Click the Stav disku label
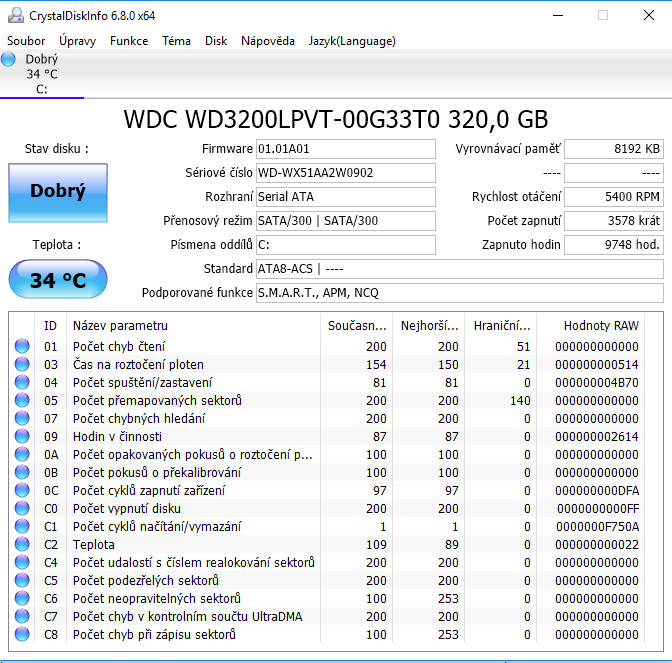This screenshot has height=663, width=672. pos(57,149)
